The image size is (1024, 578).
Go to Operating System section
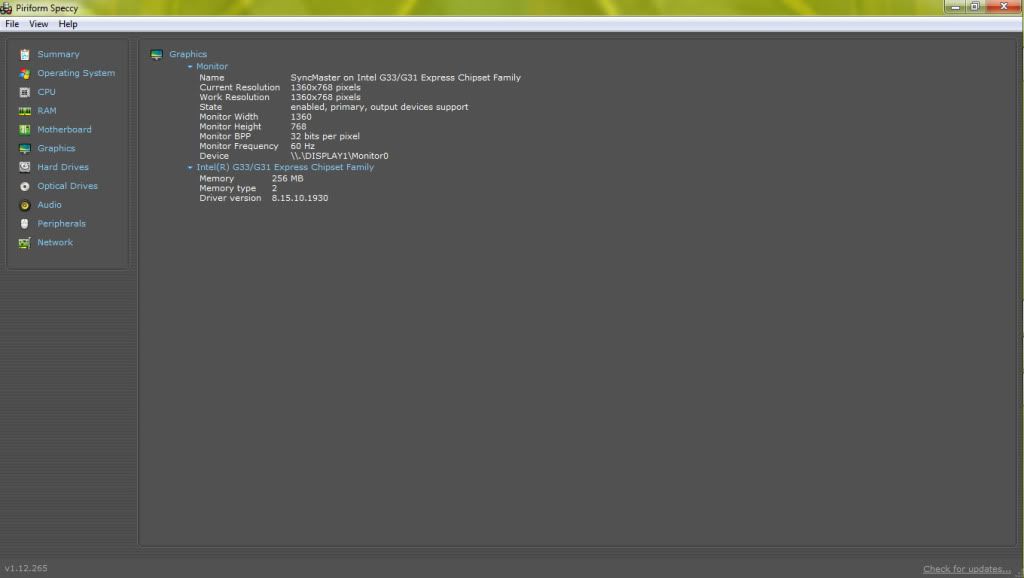pyautogui.click(x=76, y=73)
